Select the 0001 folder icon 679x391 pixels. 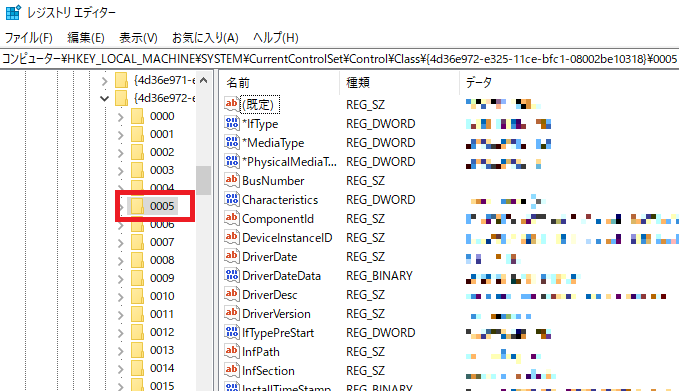(137, 134)
